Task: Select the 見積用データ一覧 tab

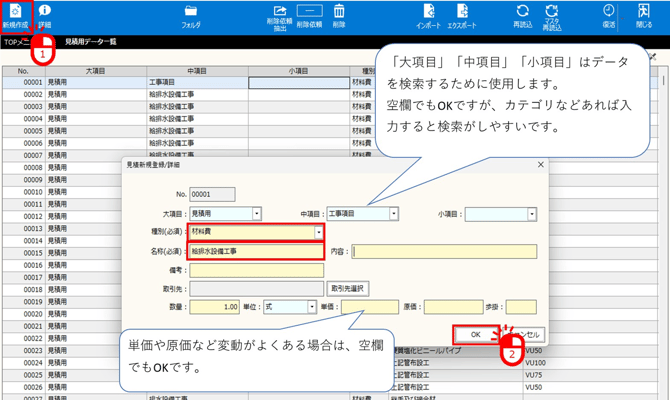Action: point(90,42)
